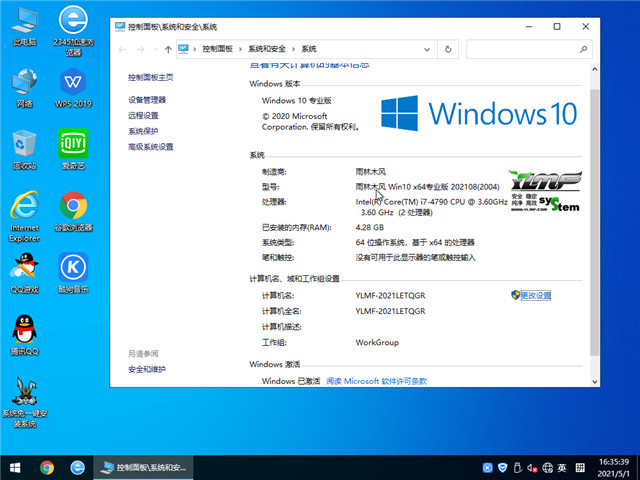Click the window title bar system icon

coord(120,27)
